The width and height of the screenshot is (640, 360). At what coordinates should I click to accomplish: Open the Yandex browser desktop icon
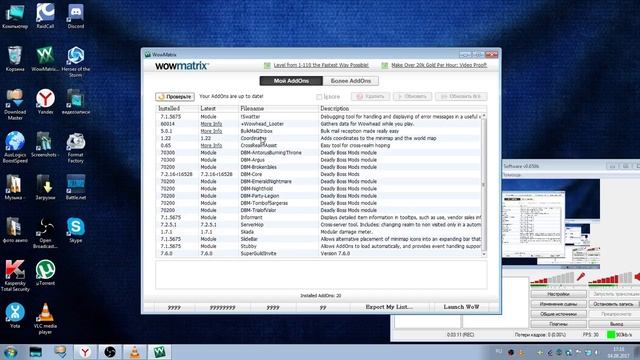[45, 101]
